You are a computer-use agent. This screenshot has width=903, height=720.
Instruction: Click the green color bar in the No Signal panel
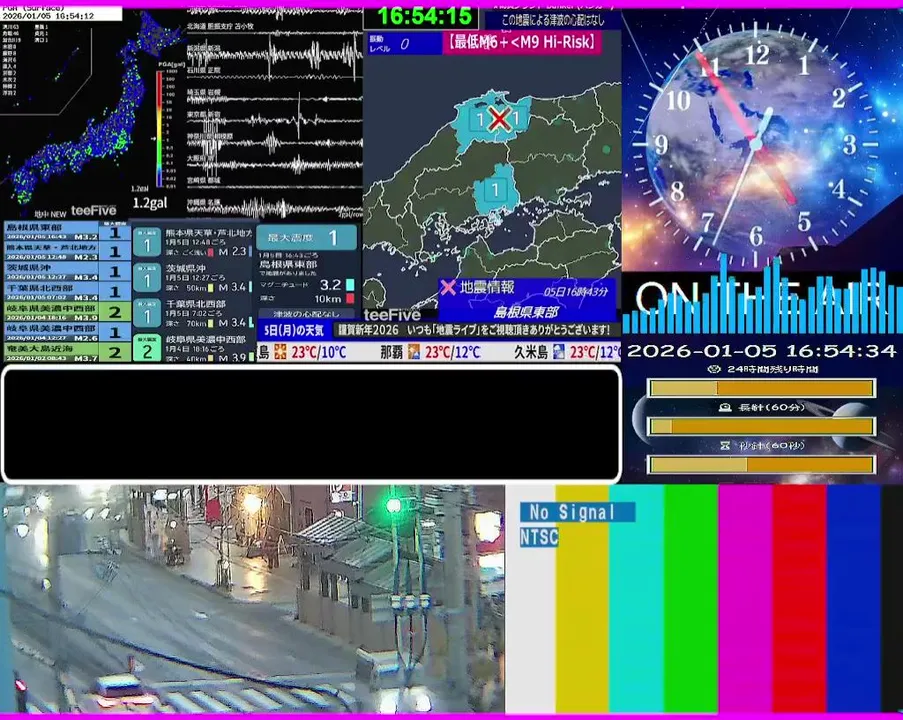[691, 599]
